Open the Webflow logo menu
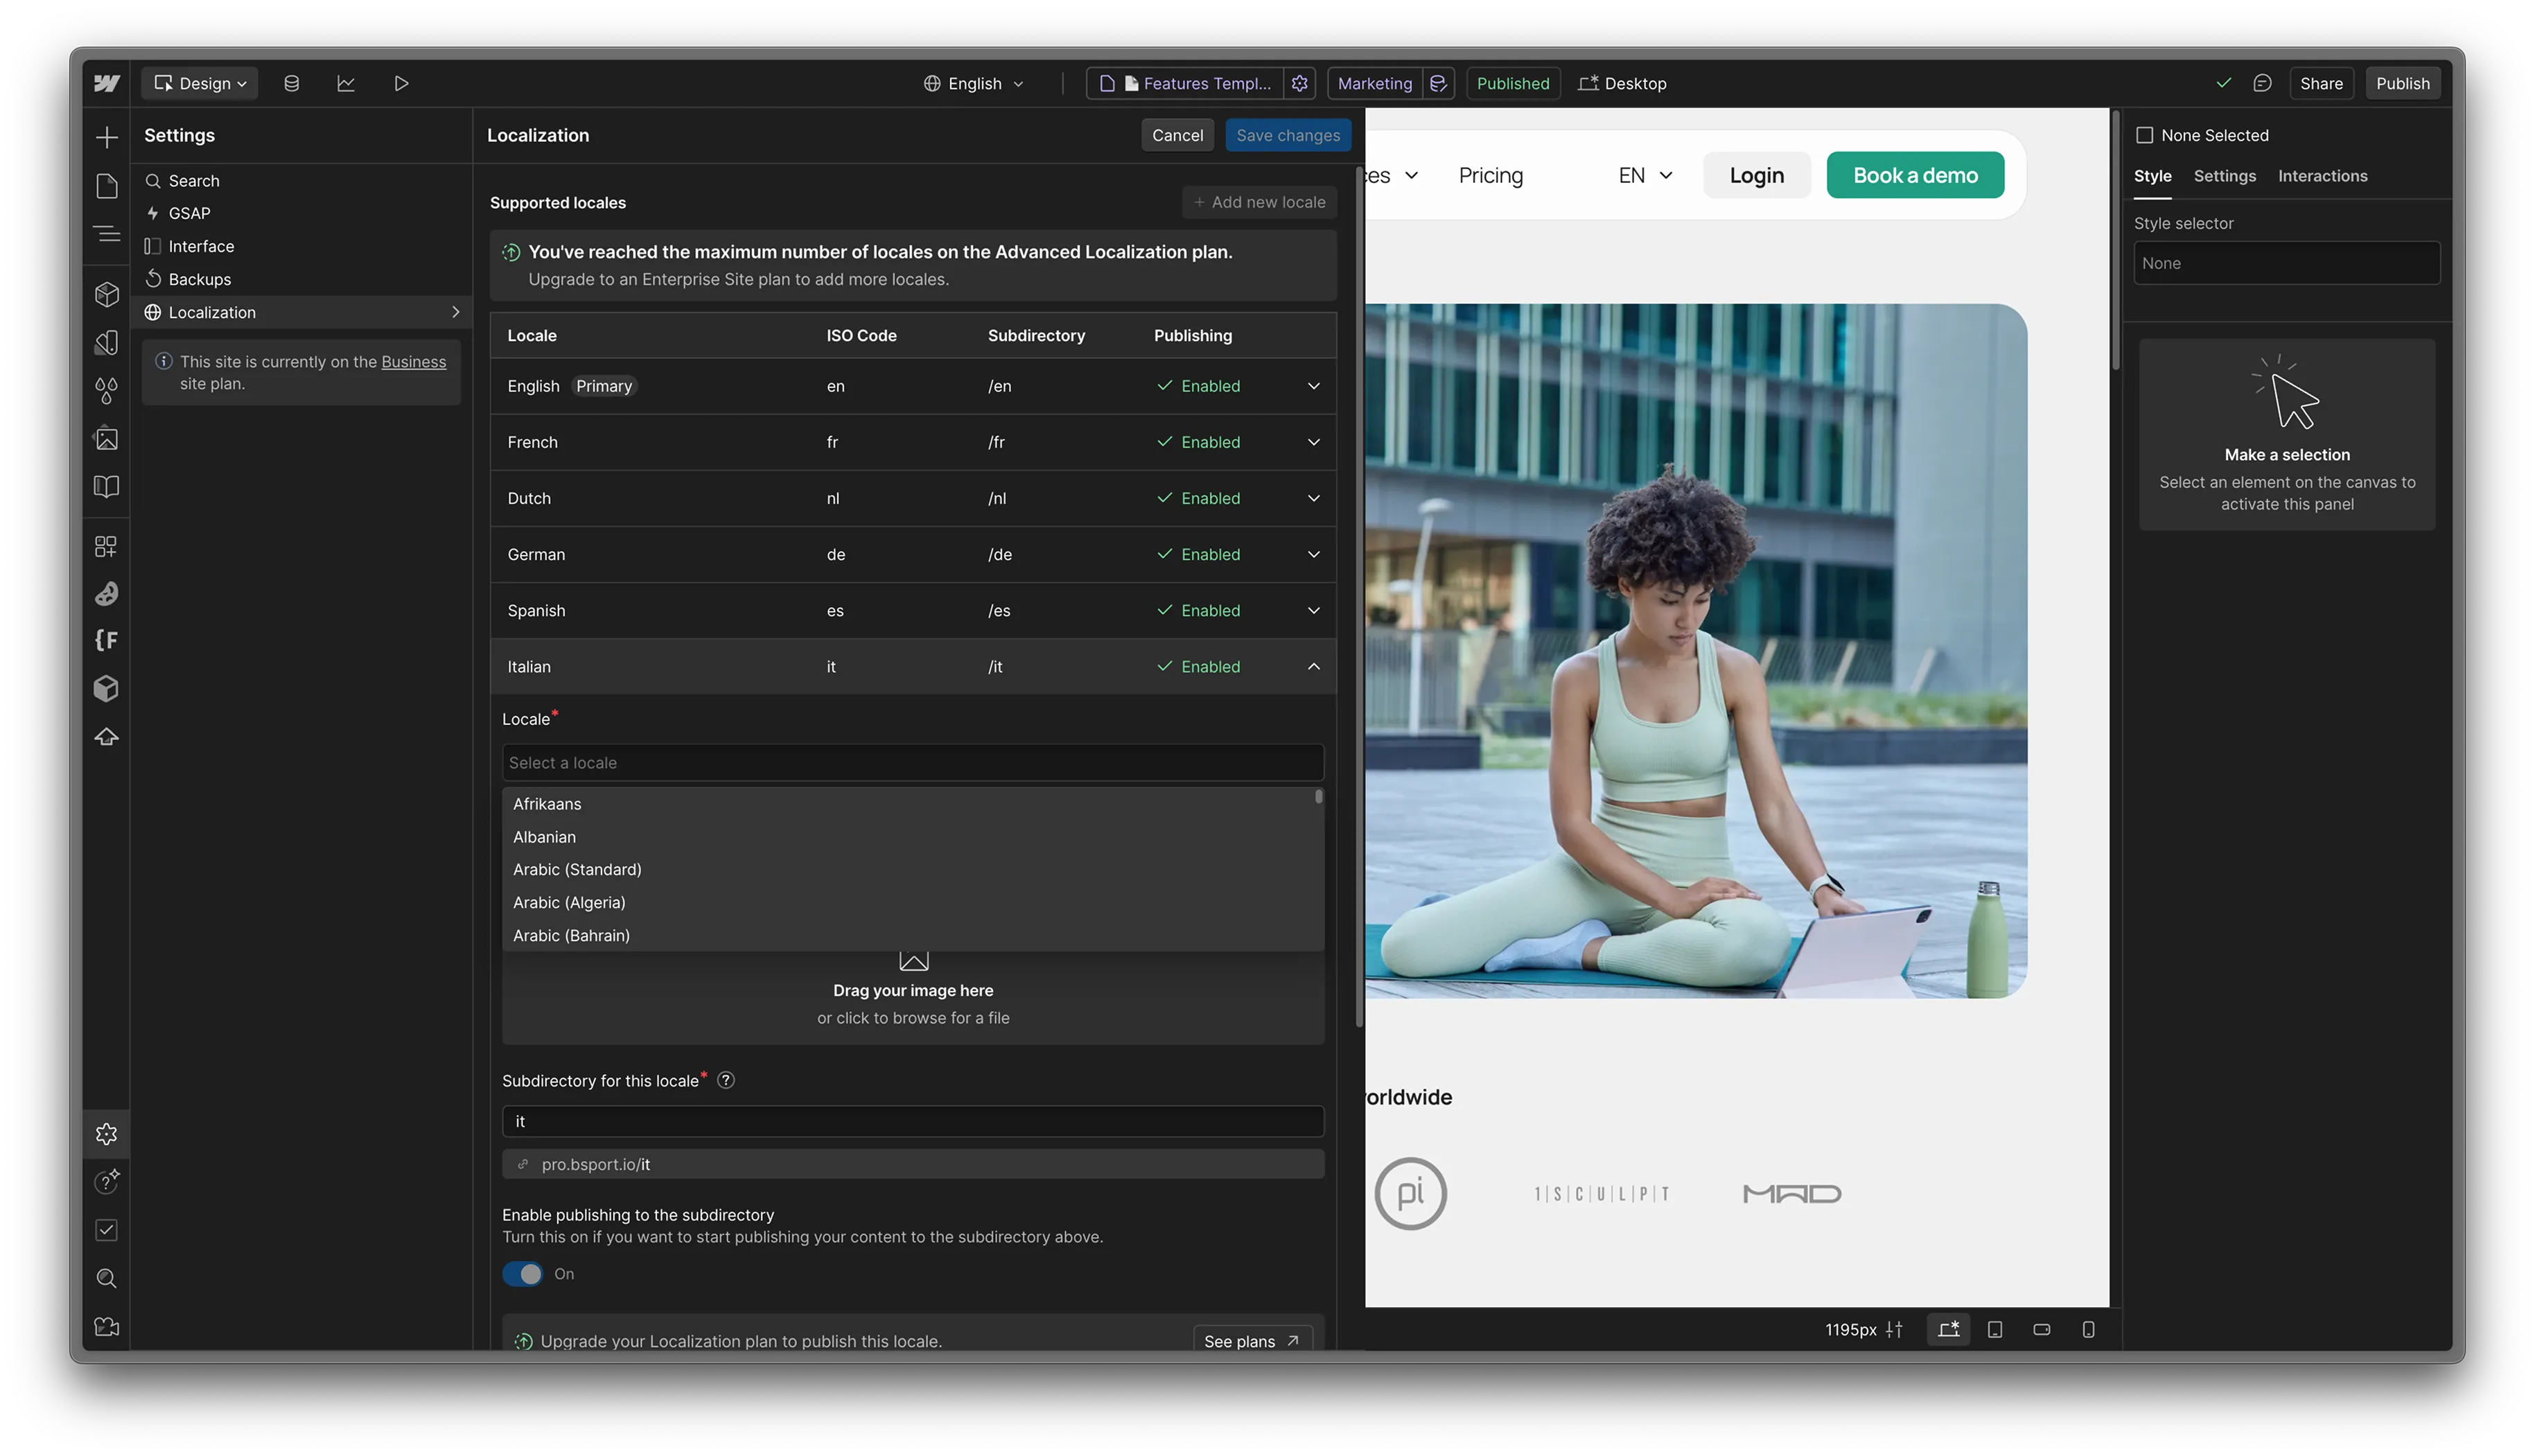Screen dimensions: 2535x1456 (x=106, y=83)
